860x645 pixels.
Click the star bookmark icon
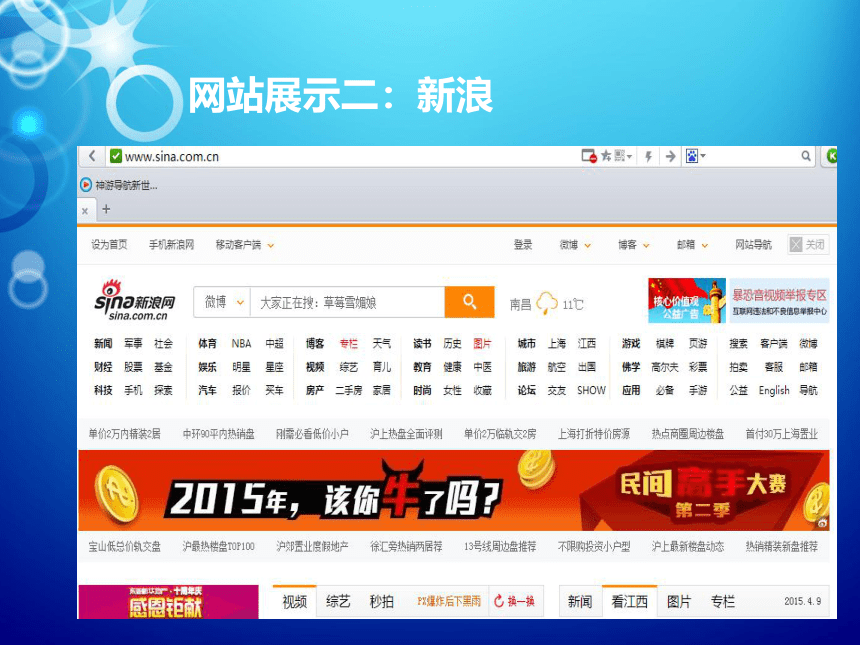pos(606,156)
